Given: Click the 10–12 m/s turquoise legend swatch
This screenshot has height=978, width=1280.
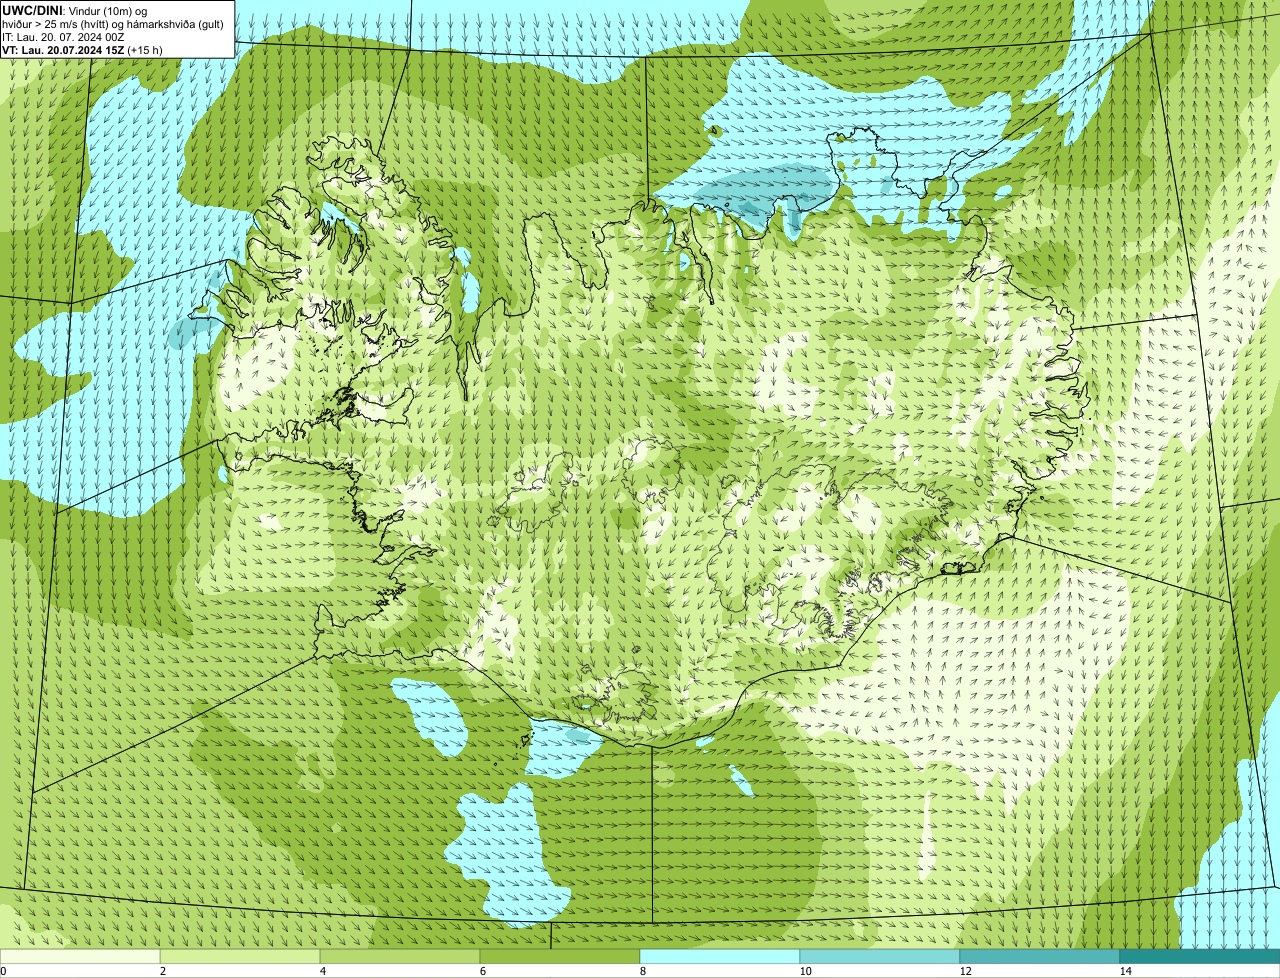Looking at the screenshot, I should tap(880, 956).
